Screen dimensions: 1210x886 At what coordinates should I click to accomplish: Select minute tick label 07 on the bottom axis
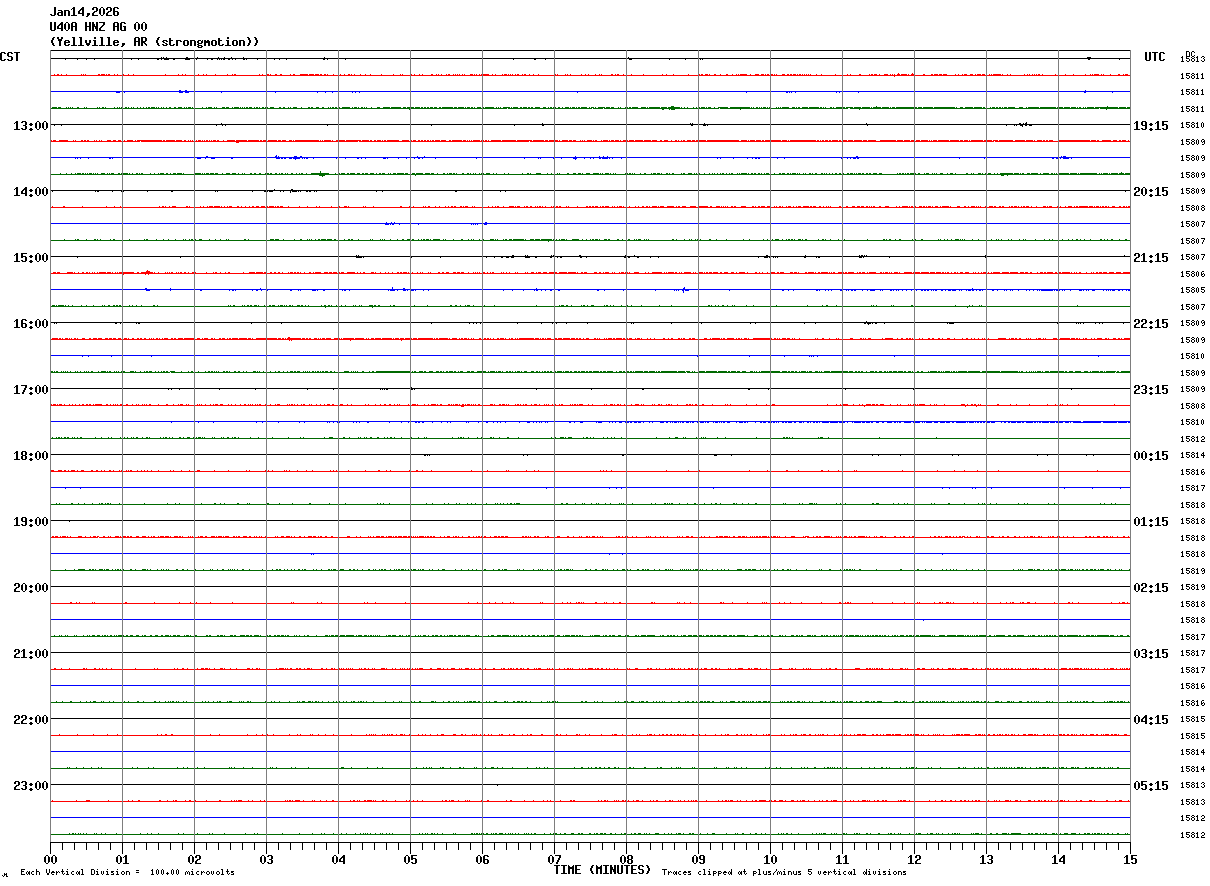(554, 859)
